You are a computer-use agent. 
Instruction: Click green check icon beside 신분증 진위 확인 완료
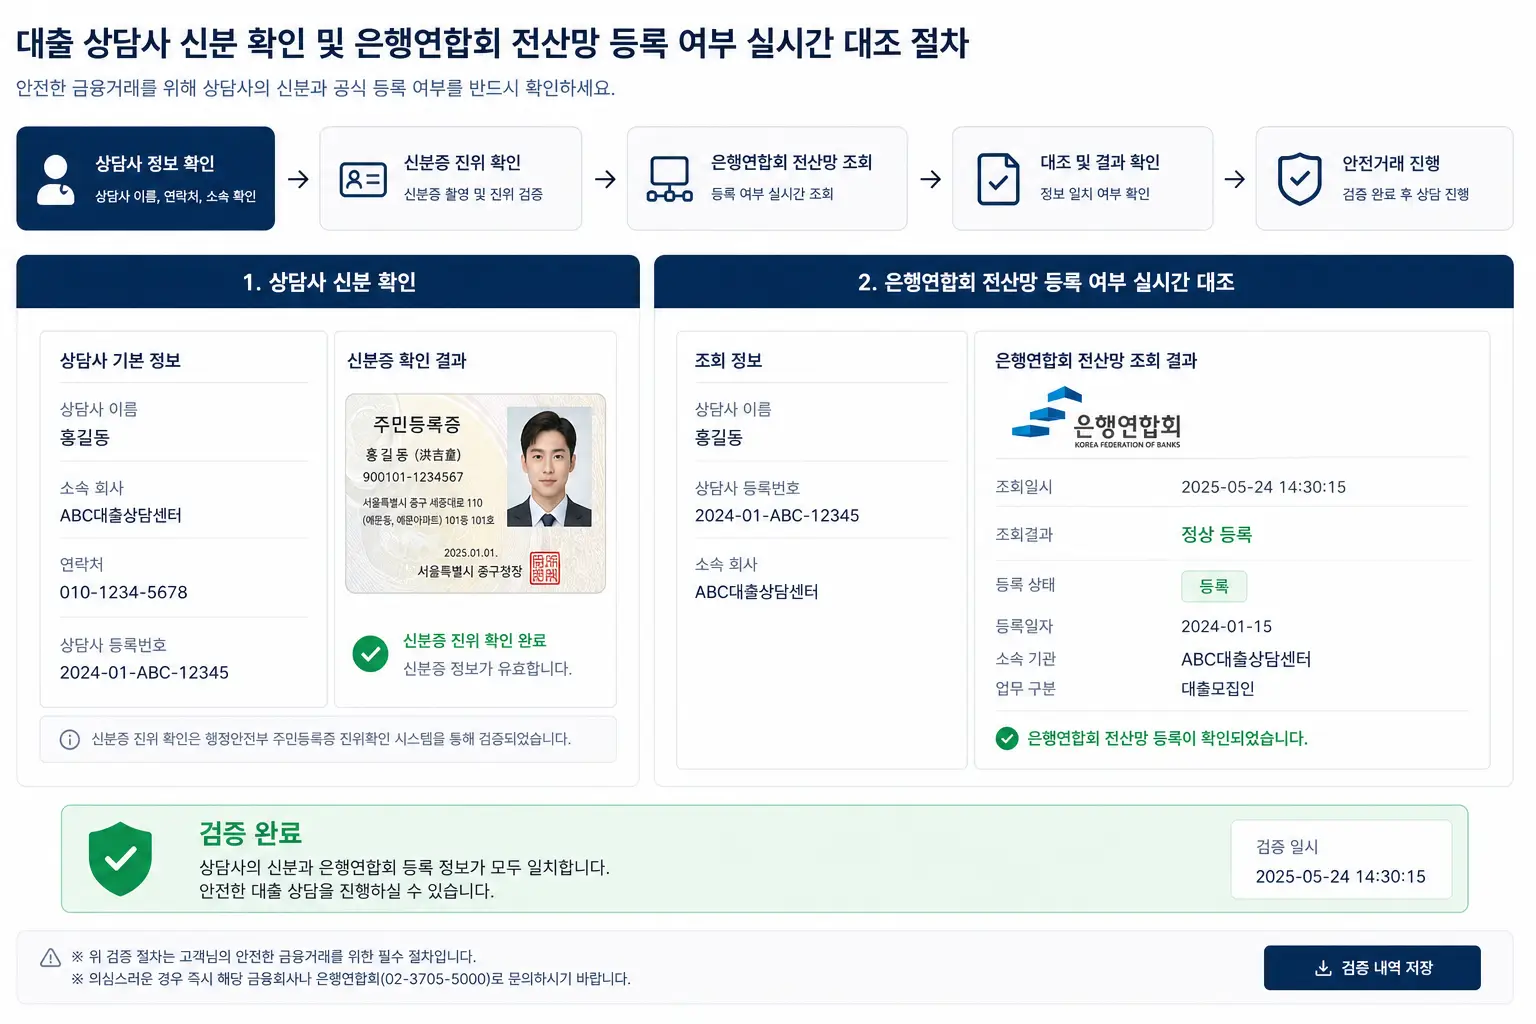pos(371,654)
